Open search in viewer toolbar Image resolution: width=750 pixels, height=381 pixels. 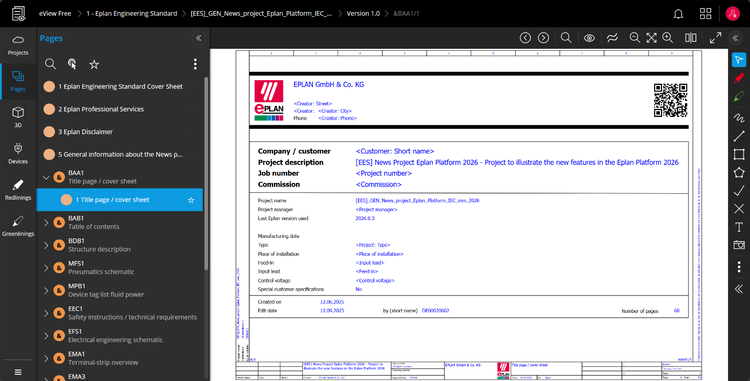coord(566,38)
